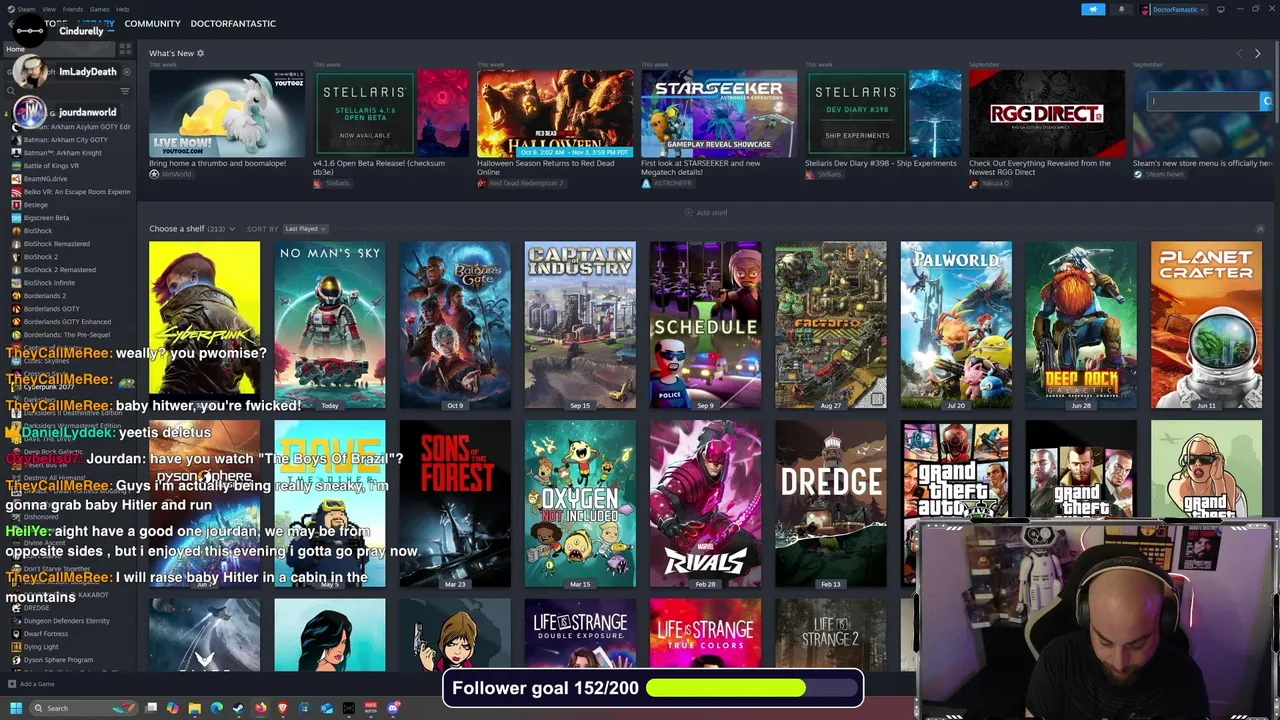The image size is (1280, 720).
Task: Select Life is Strange Double Exposure cover
Action: point(580,635)
